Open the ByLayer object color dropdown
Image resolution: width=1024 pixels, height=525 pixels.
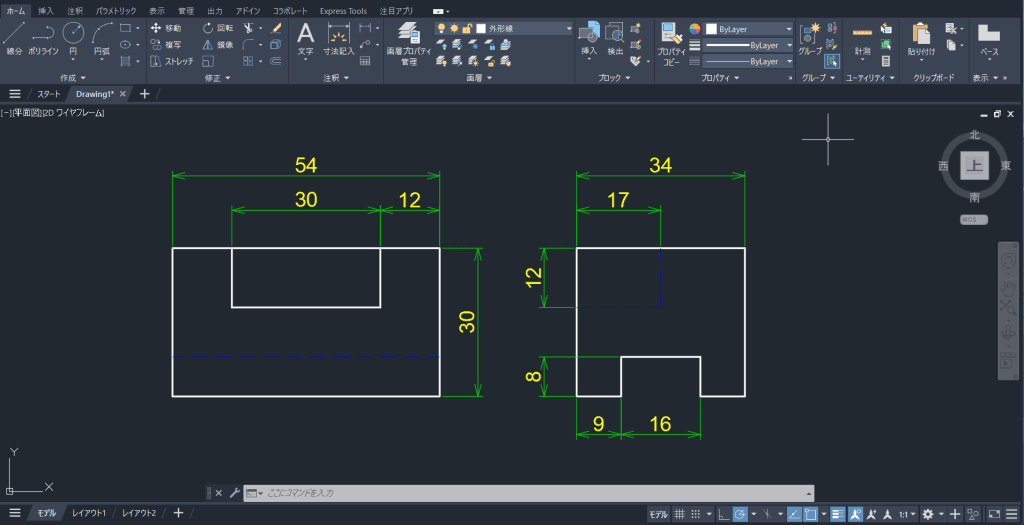coord(749,29)
